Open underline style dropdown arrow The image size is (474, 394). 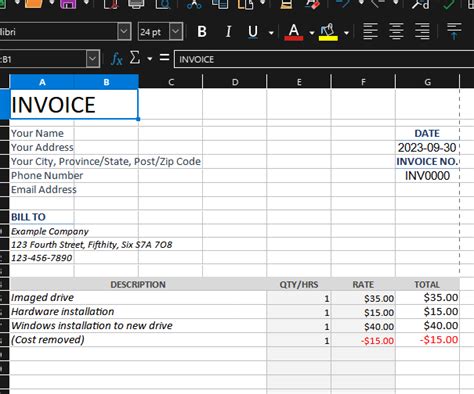coord(271,33)
